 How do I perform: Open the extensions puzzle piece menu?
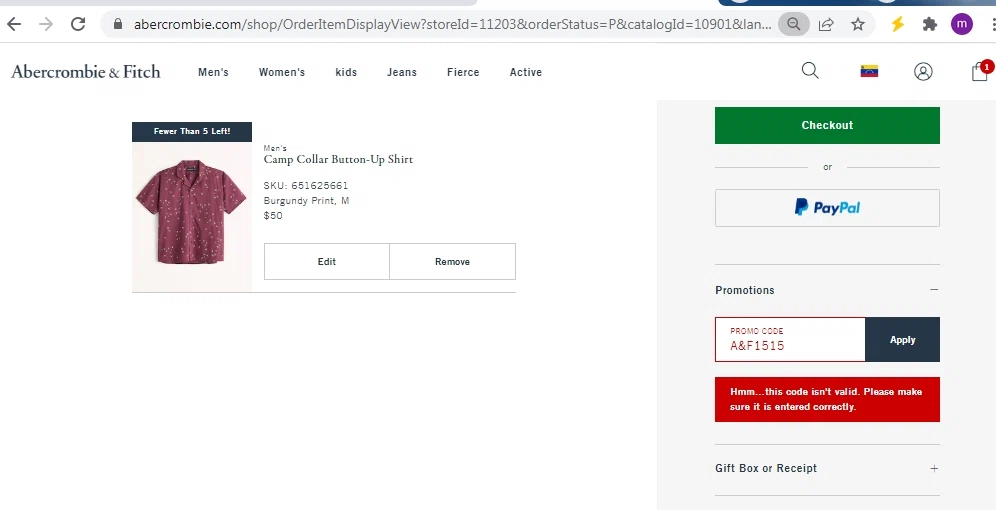click(929, 24)
